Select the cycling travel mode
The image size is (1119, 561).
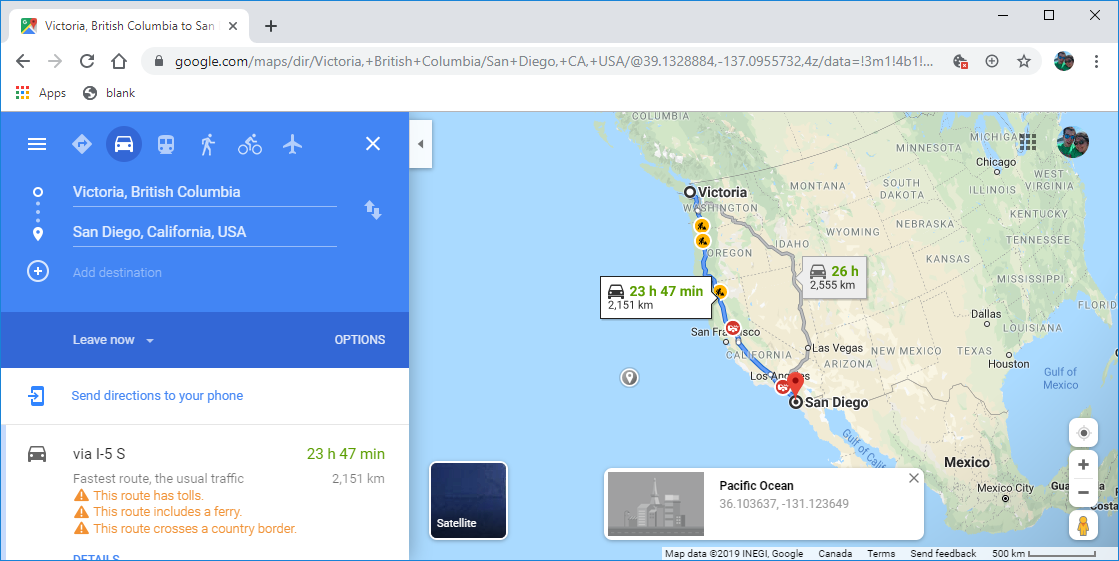tap(250, 144)
